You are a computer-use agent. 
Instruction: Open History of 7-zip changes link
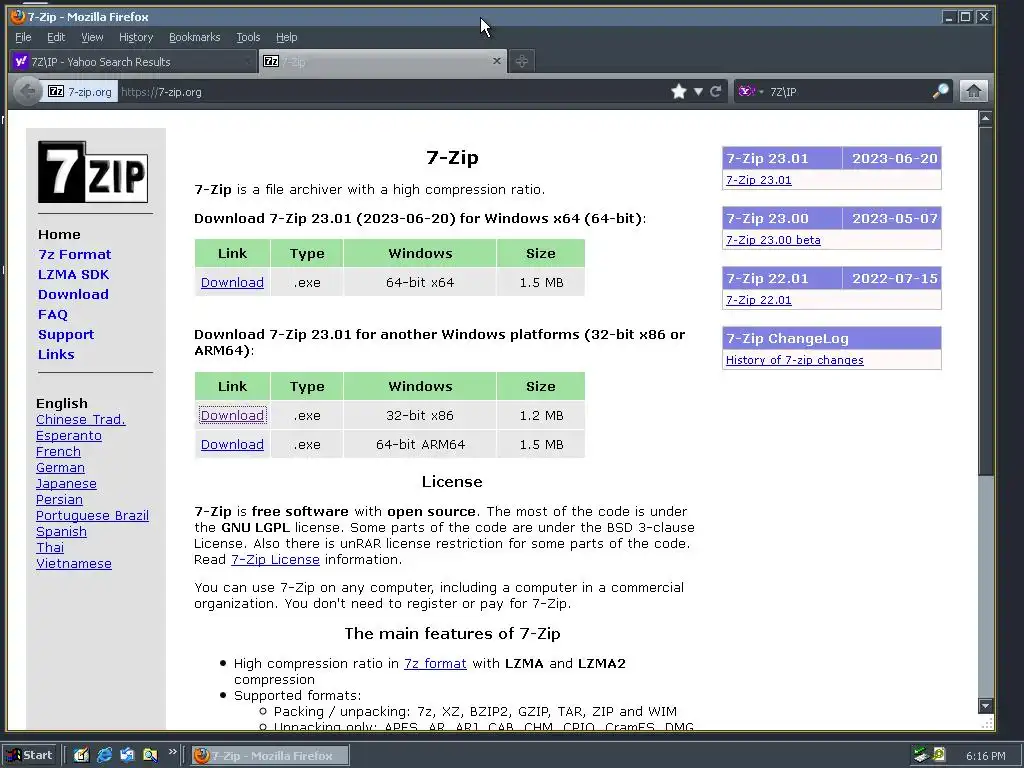click(x=794, y=360)
